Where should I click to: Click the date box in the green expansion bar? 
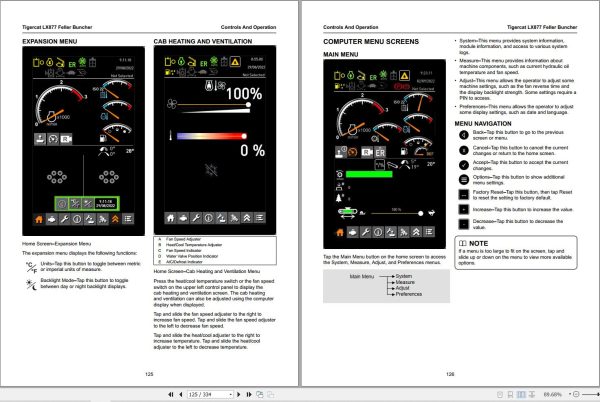106,203
